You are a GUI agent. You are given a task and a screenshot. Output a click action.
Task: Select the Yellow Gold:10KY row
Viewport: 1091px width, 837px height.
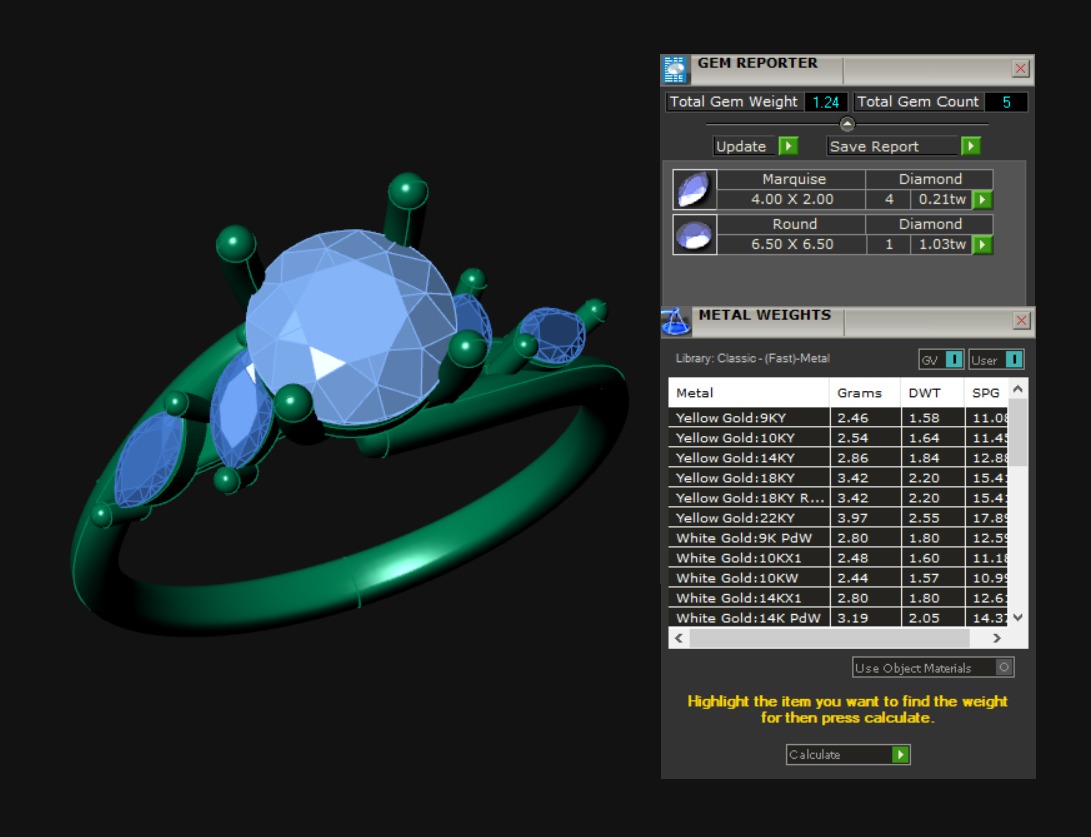point(838,438)
